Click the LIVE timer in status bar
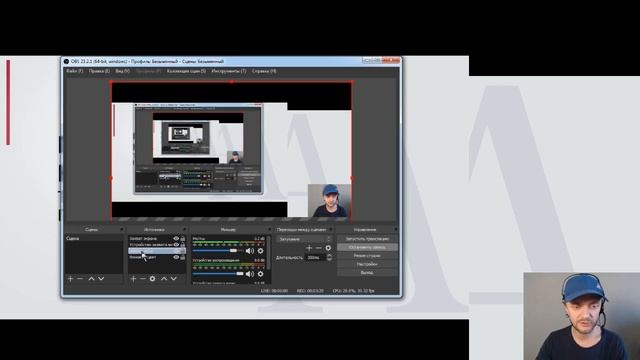 pyautogui.click(x=274, y=291)
